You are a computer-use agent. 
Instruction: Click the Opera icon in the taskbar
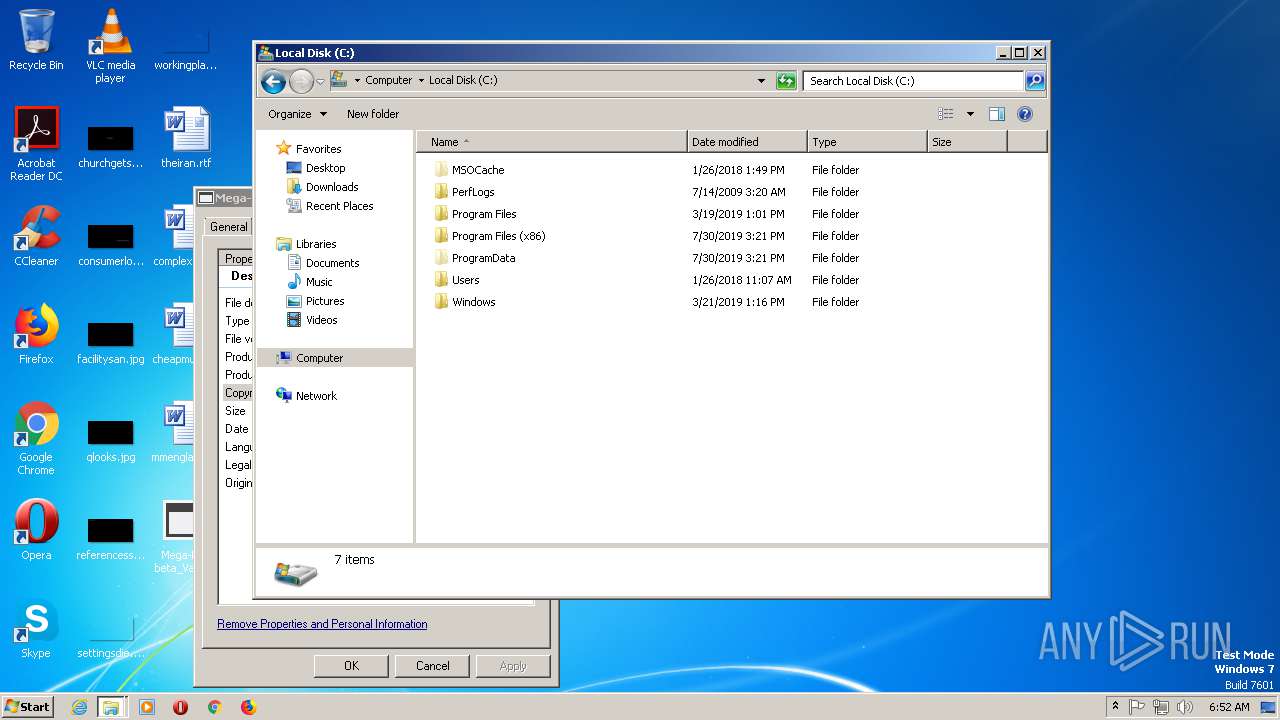(181, 707)
